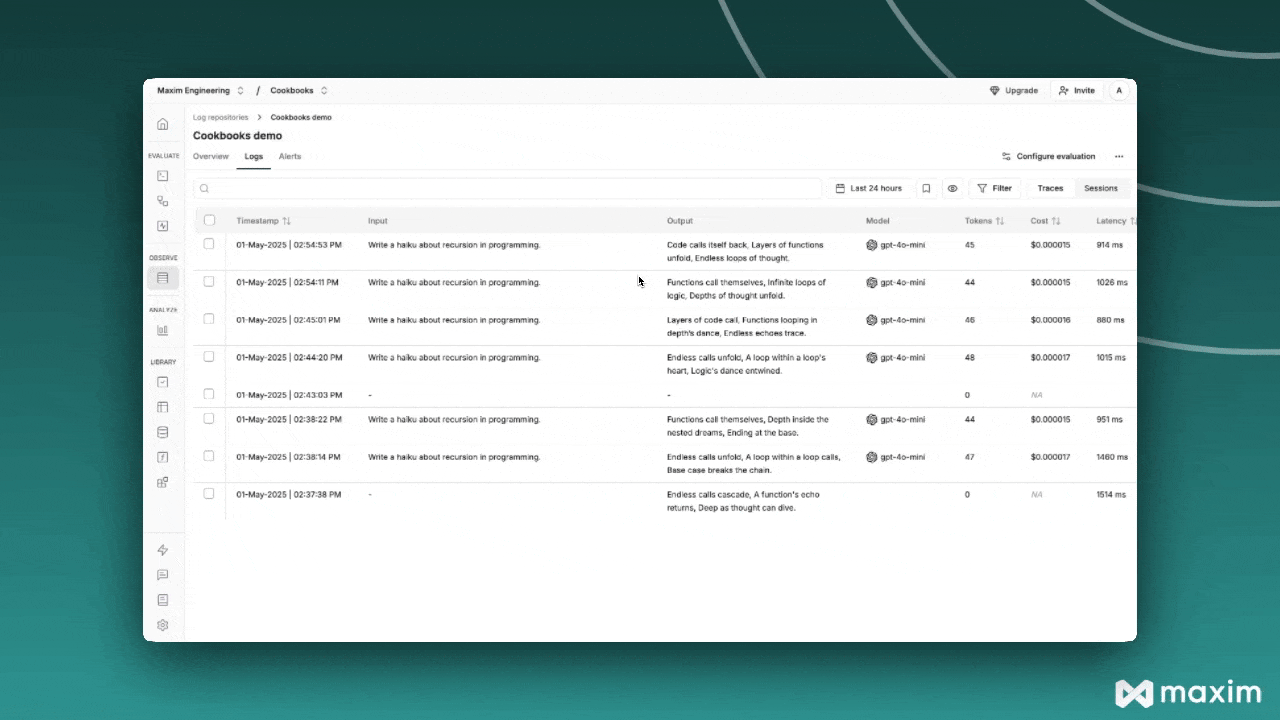
Task: Switch to the Alerts tab
Action: coord(290,156)
